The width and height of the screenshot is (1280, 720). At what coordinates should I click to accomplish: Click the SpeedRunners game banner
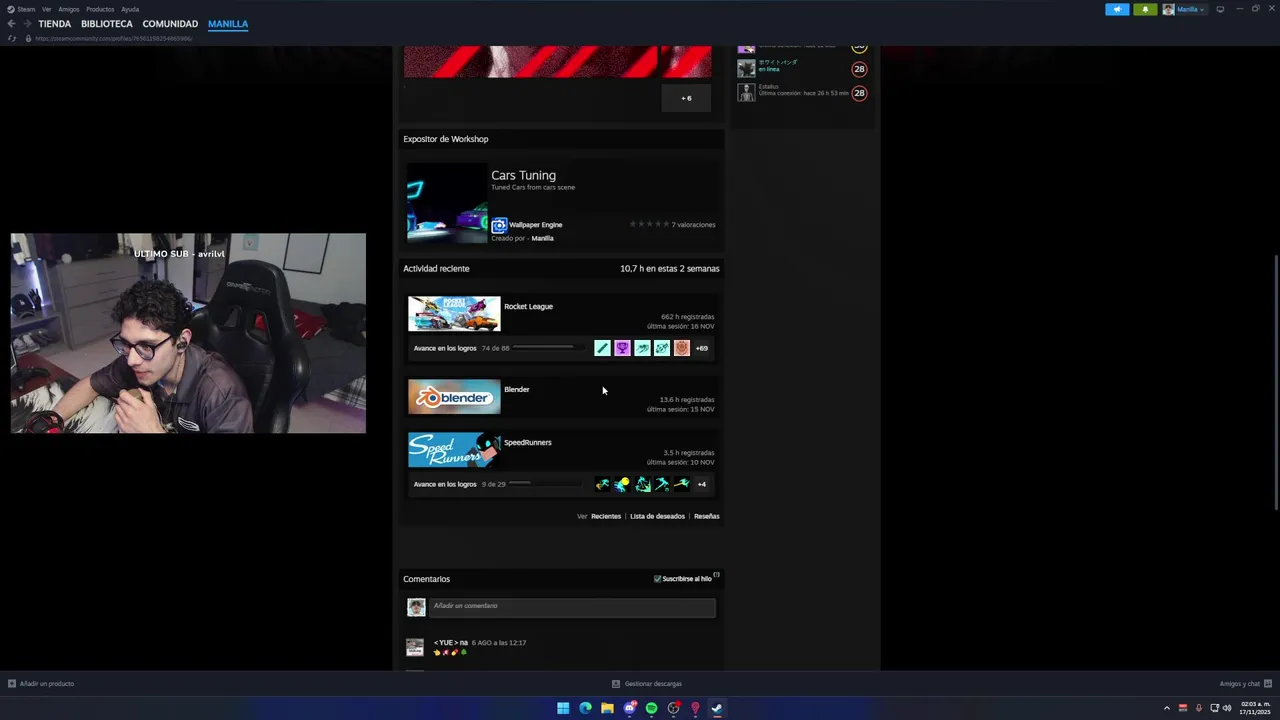tap(454, 450)
